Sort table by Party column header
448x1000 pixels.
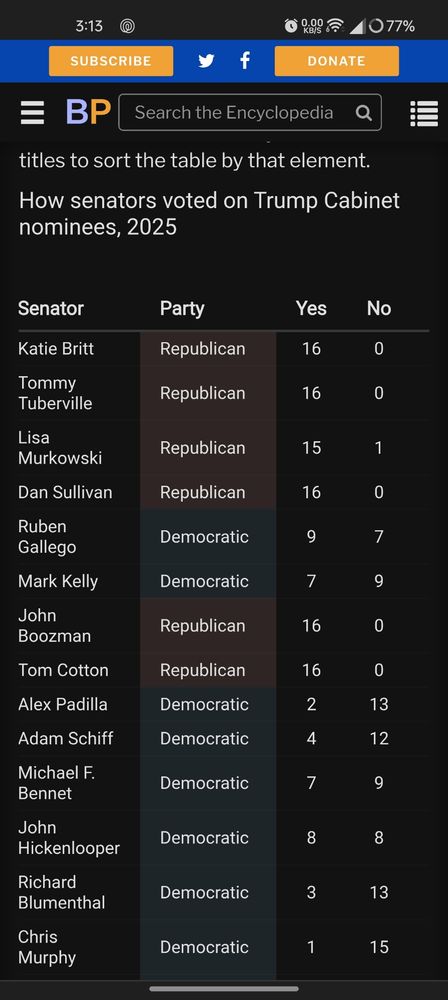pos(182,309)
